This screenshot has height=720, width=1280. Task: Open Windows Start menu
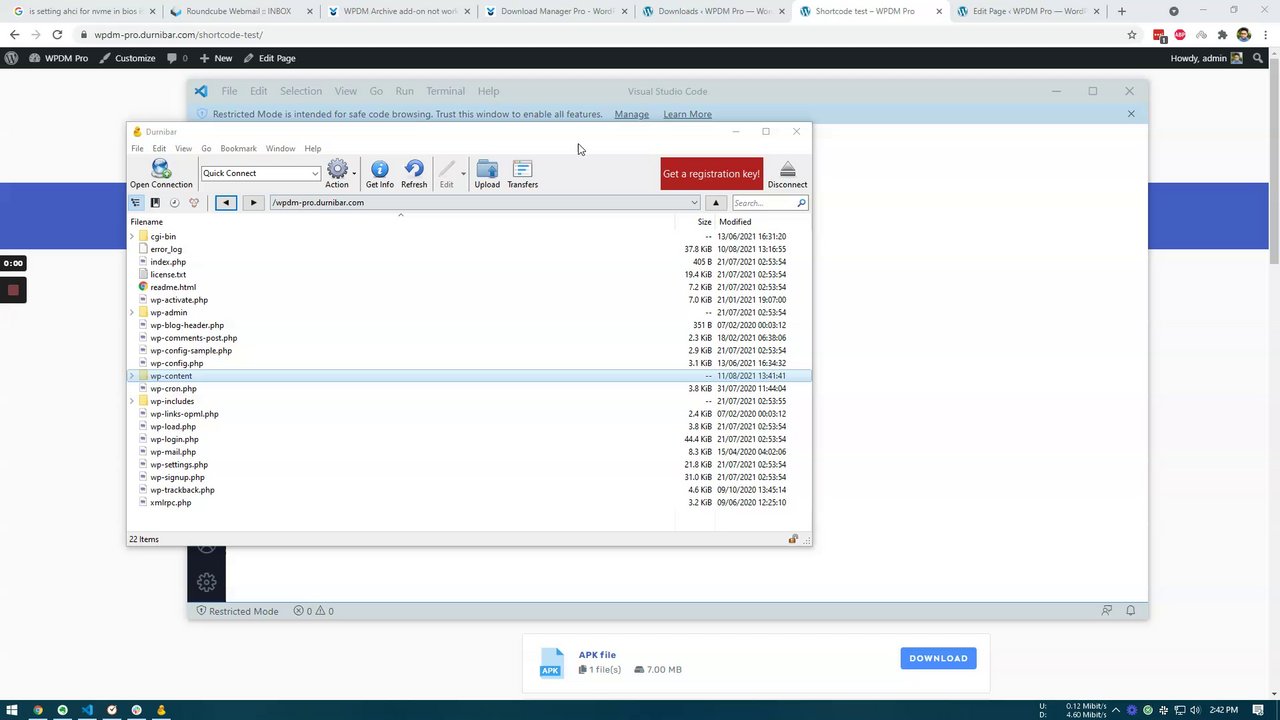(x=12, y=710)
